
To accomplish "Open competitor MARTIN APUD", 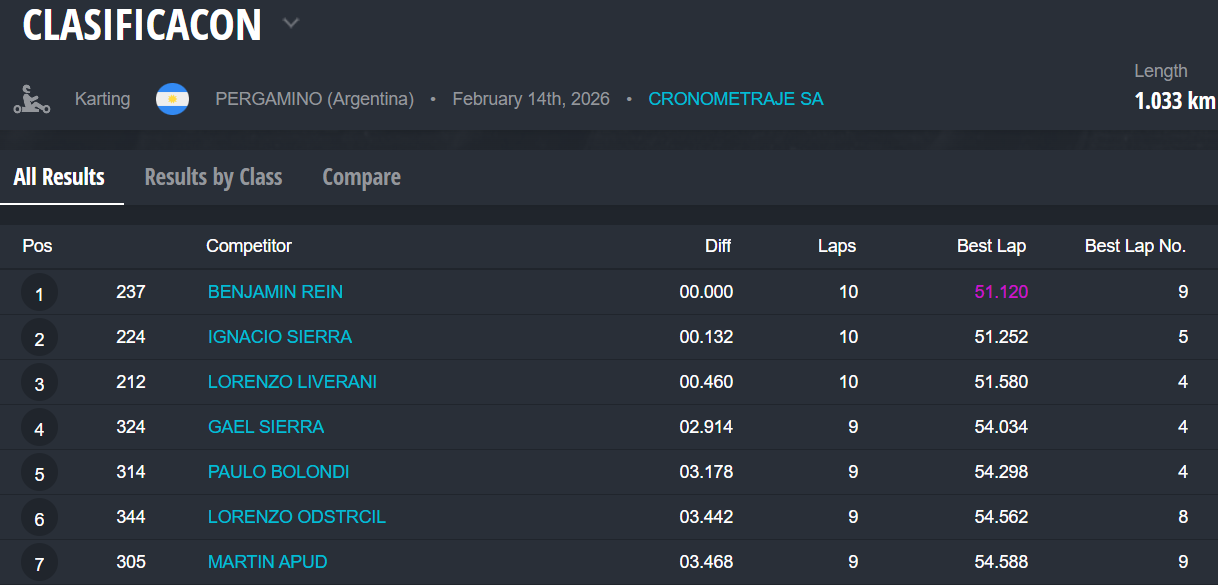I will (x=267, y=562).
